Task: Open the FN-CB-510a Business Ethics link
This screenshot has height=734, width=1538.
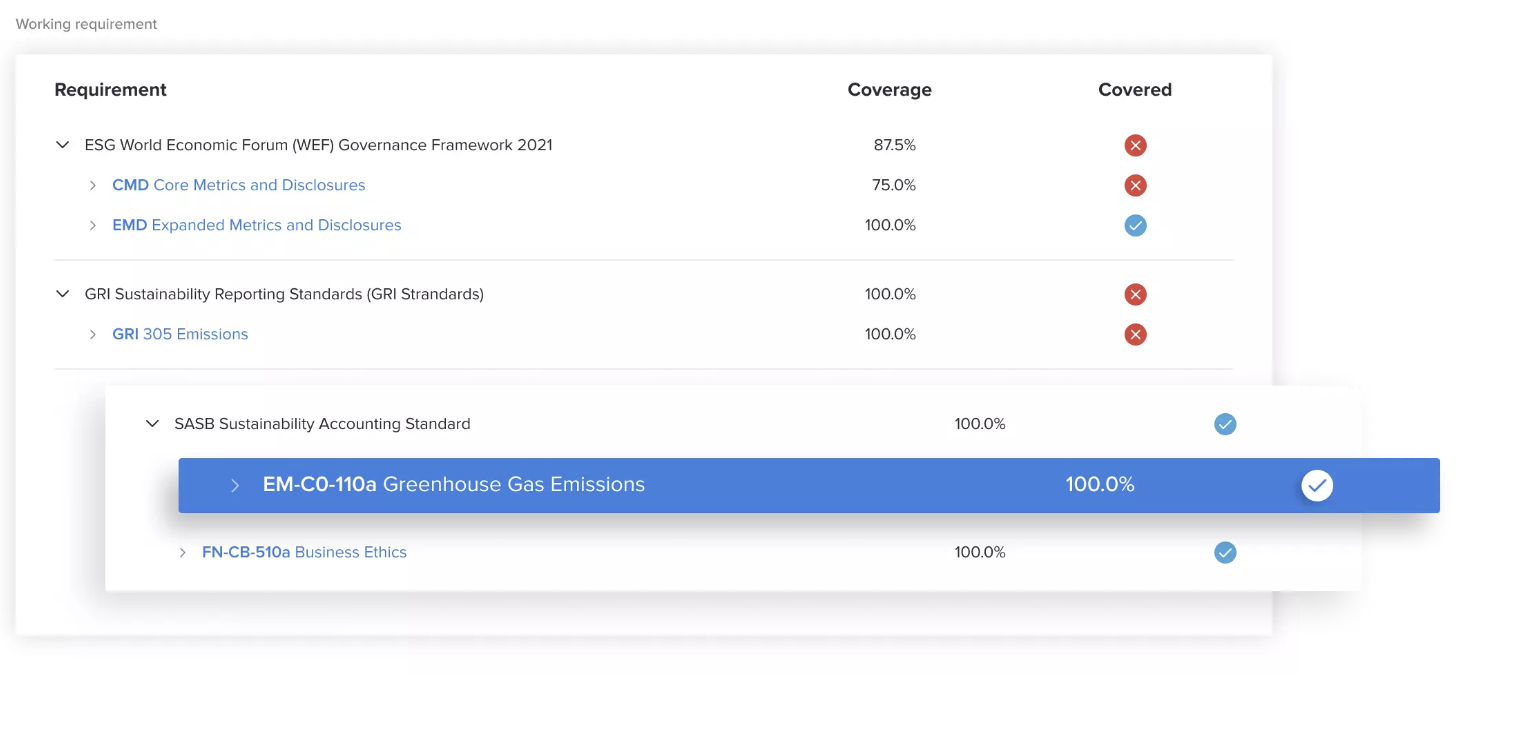Action: pyautogui.click(x=304, y=552)
